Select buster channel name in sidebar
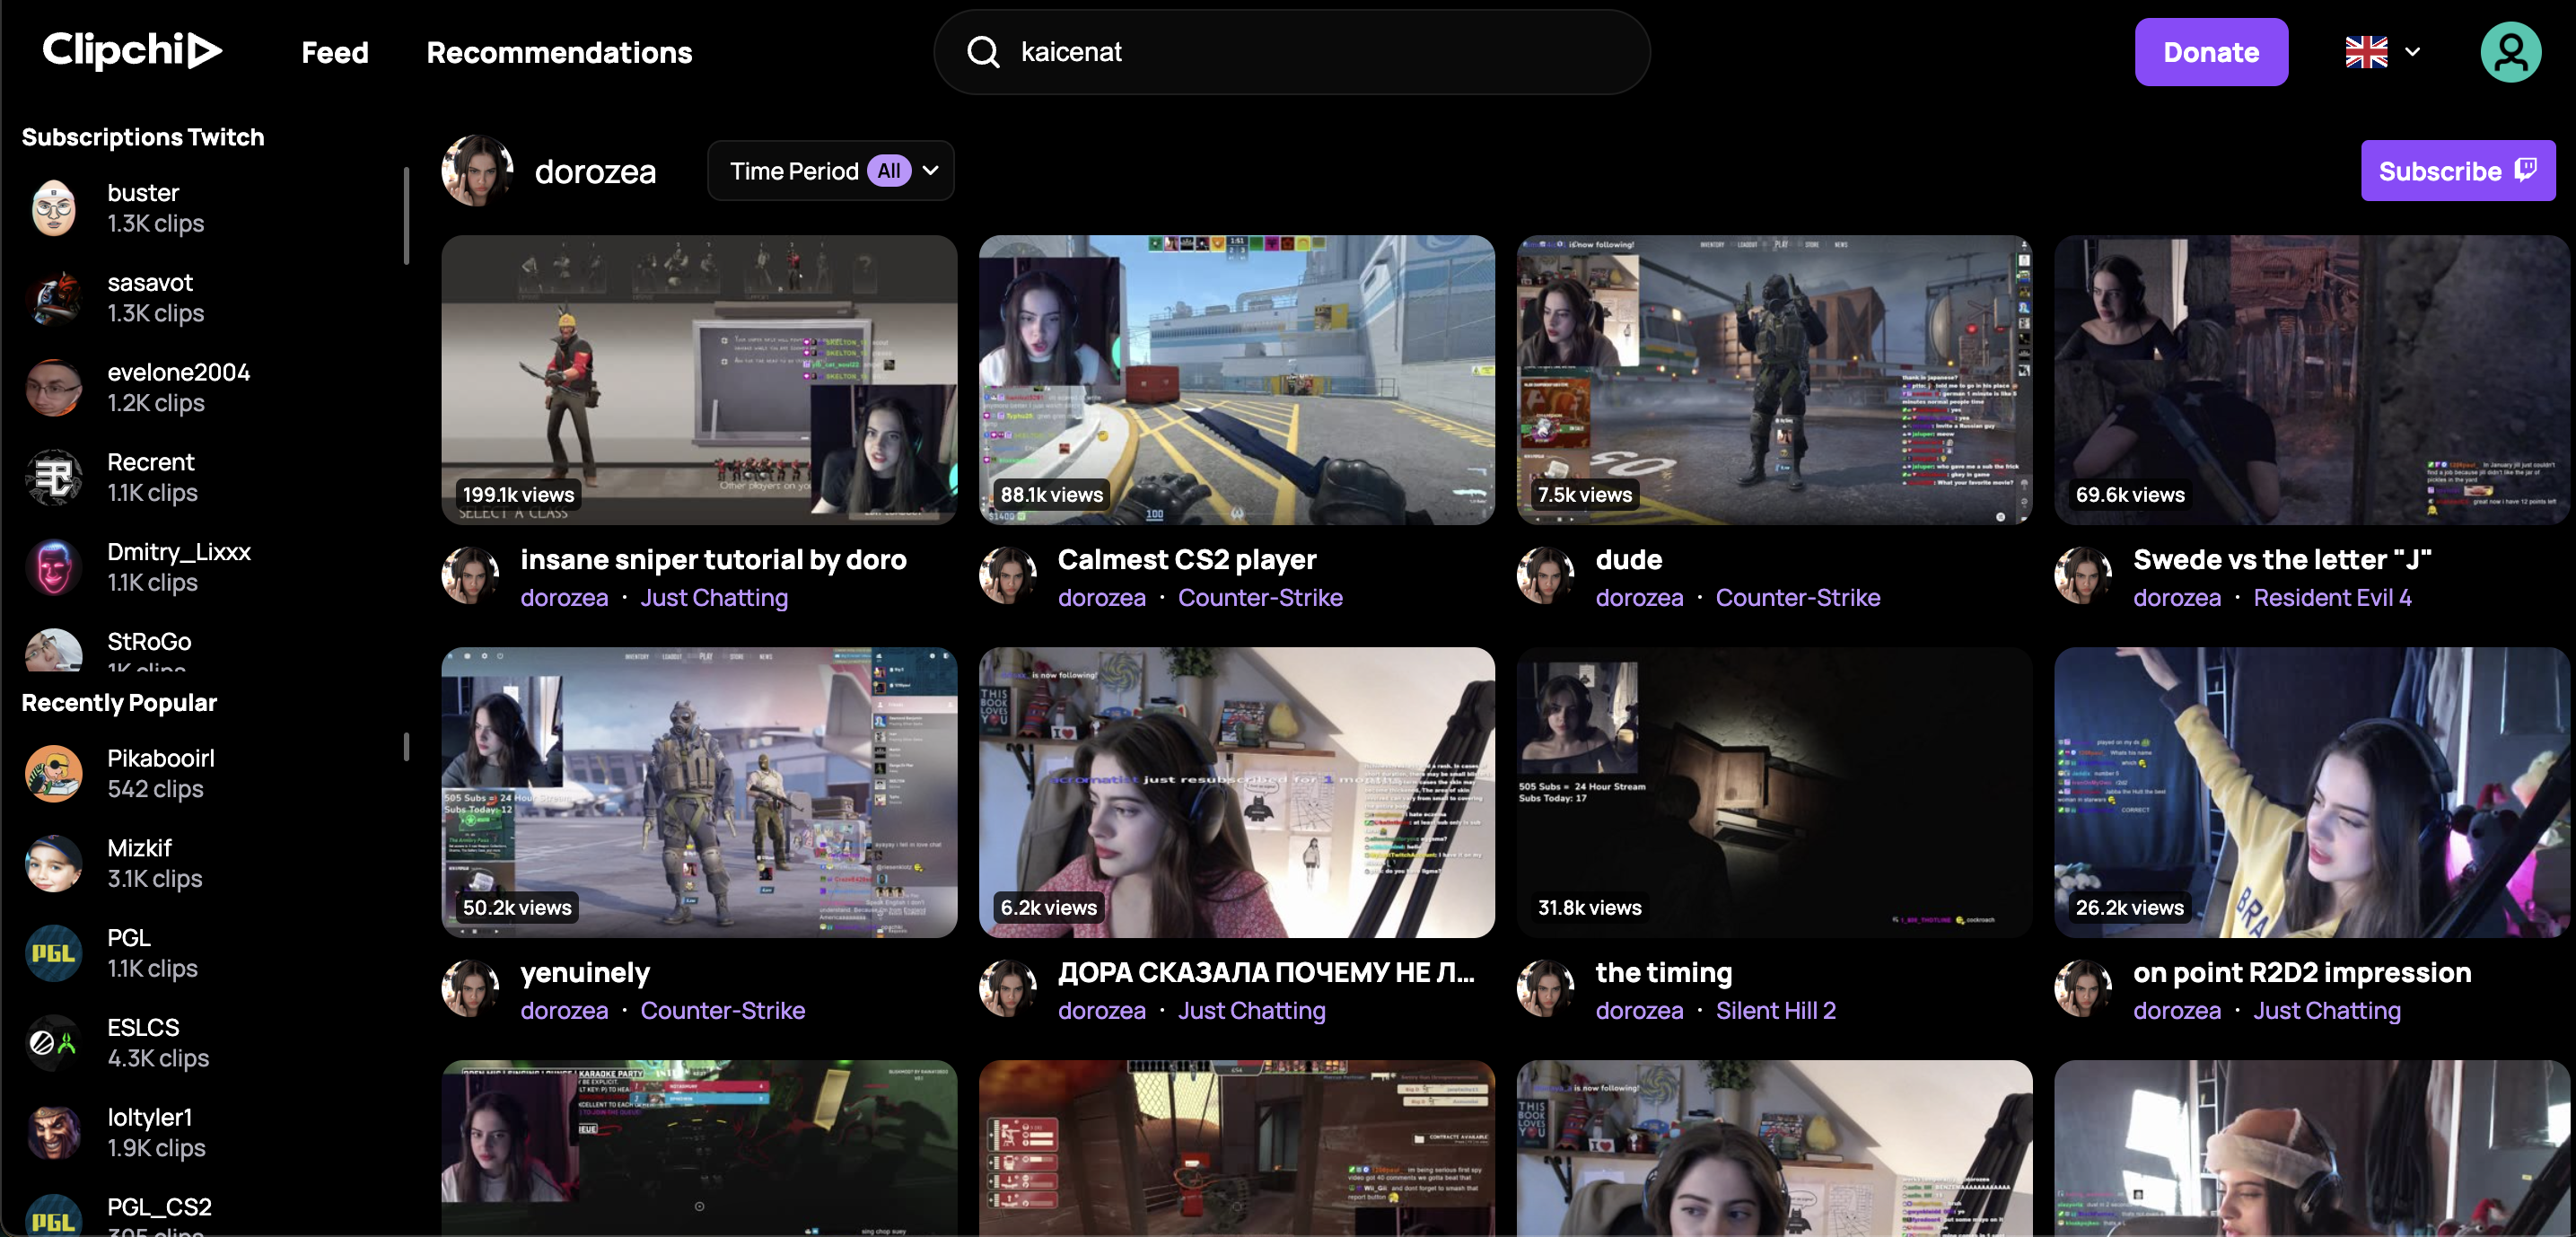This screenshot has height=1237, width=2576. point(143,192)
